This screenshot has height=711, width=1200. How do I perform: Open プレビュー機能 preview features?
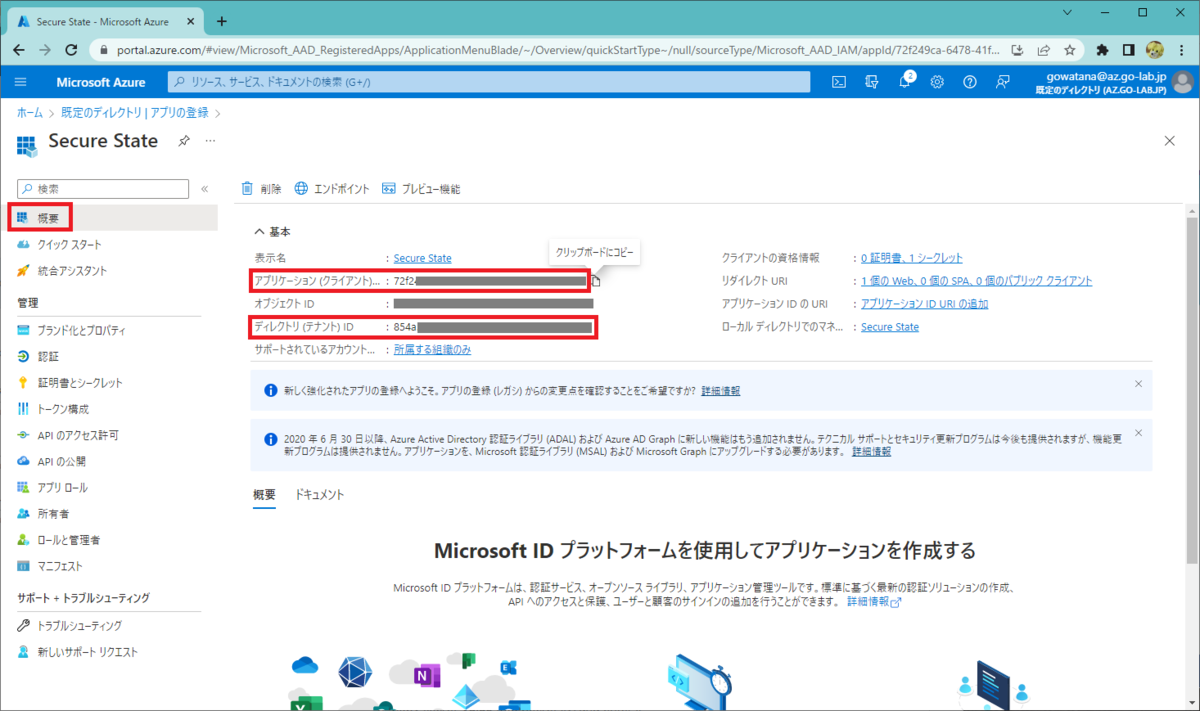coord(421,189)
